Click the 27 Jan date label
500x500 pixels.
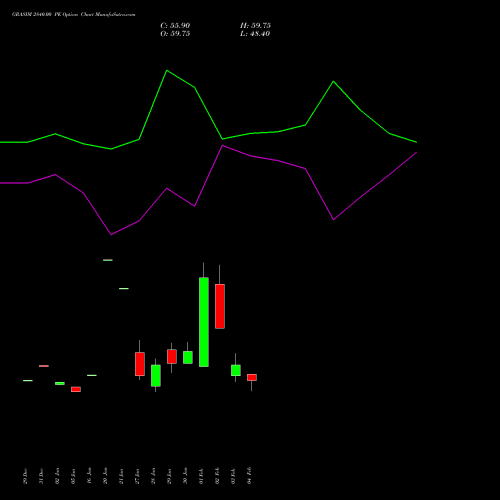click(138, 476)
